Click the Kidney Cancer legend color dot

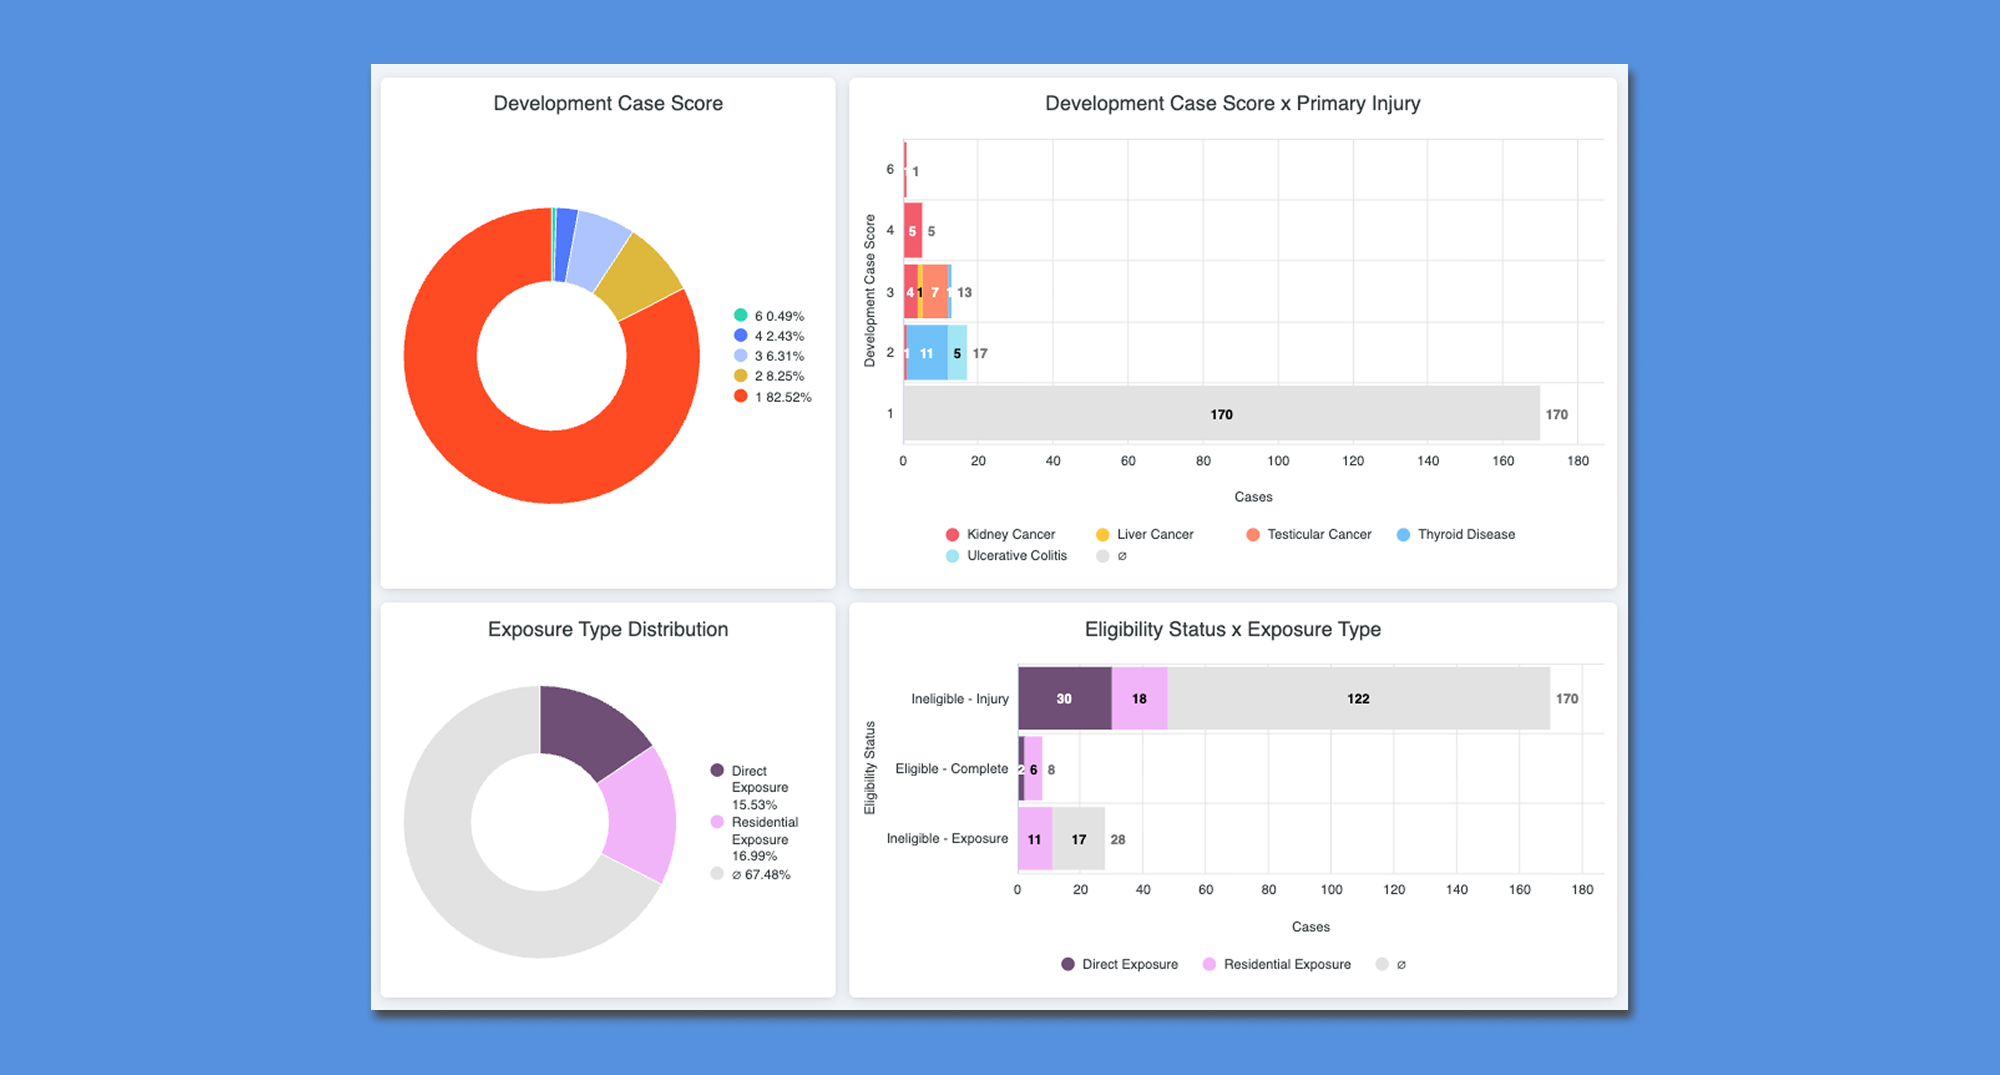point(952,535)
